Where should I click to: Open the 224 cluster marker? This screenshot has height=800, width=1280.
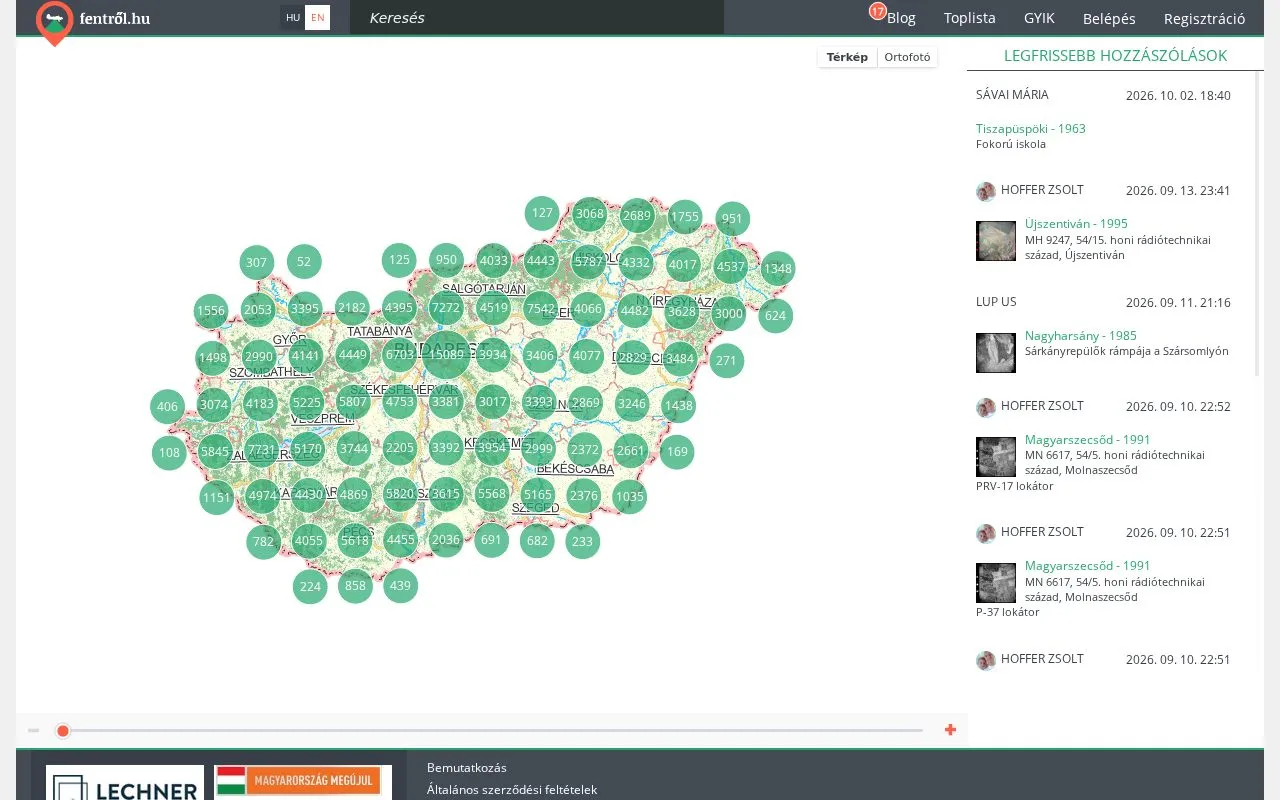[310, 586]
